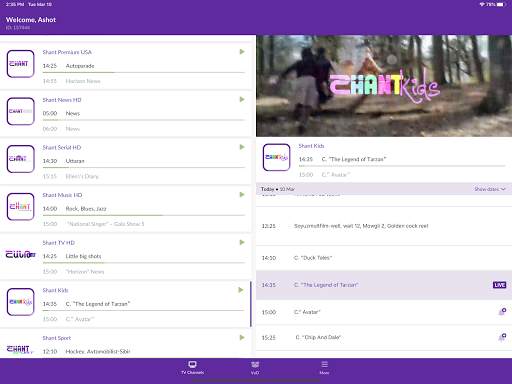Play the Shant Premium USA channel
The width and height of the screenshot is (512, 384).
(242, 52)
